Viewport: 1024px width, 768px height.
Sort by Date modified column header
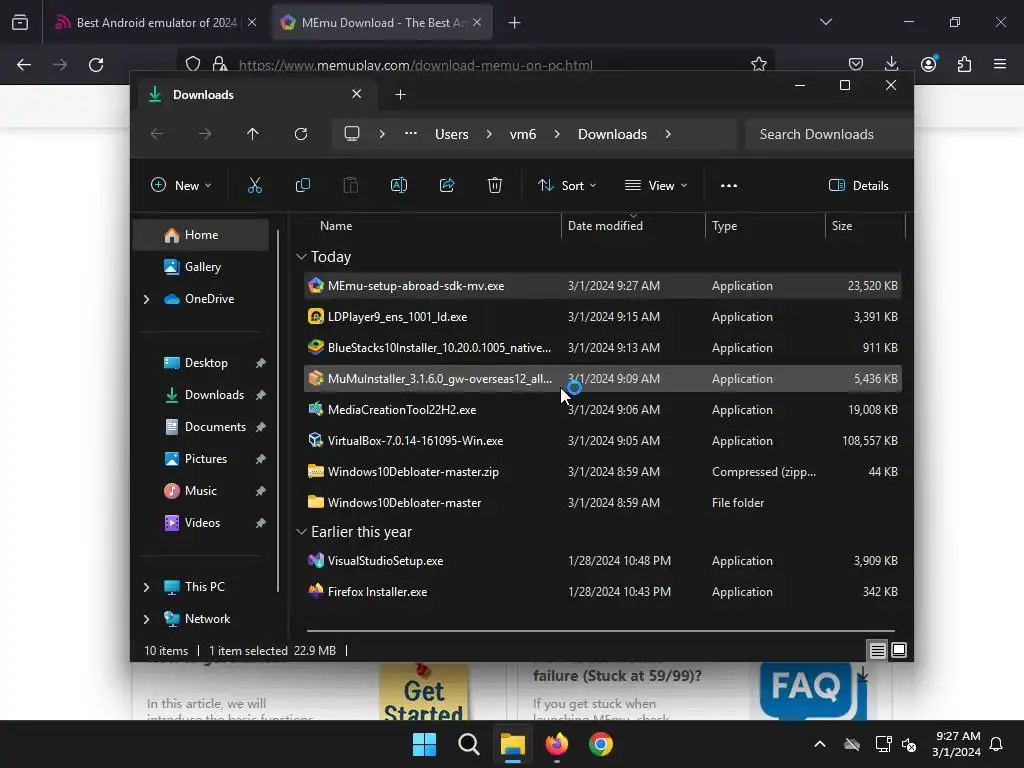(x=605, y=226)
